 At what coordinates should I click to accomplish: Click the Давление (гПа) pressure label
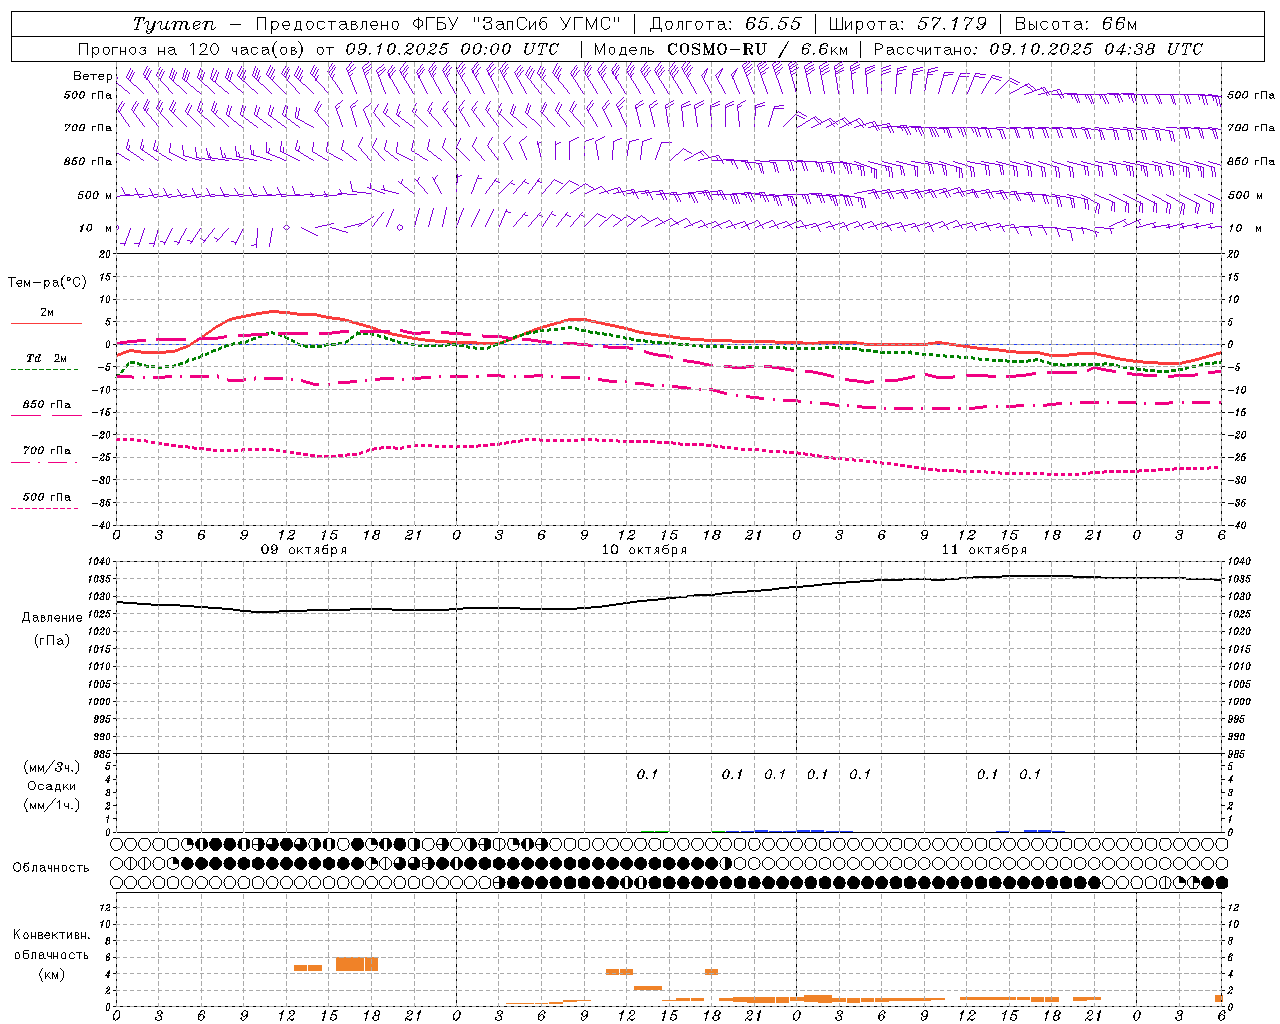coord(51,629)
